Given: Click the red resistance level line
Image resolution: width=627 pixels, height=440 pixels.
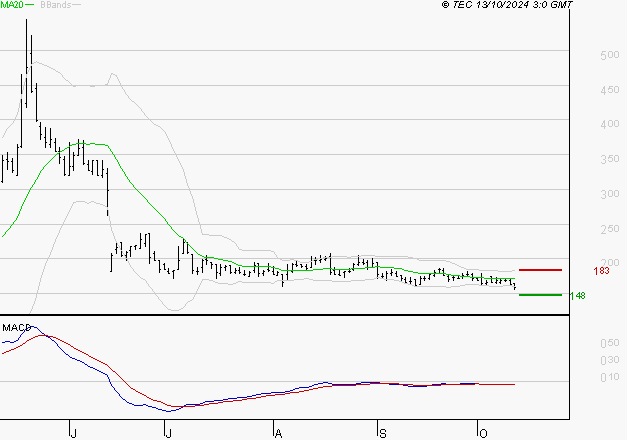Looking at the screenshot, I should click(540, 270).
